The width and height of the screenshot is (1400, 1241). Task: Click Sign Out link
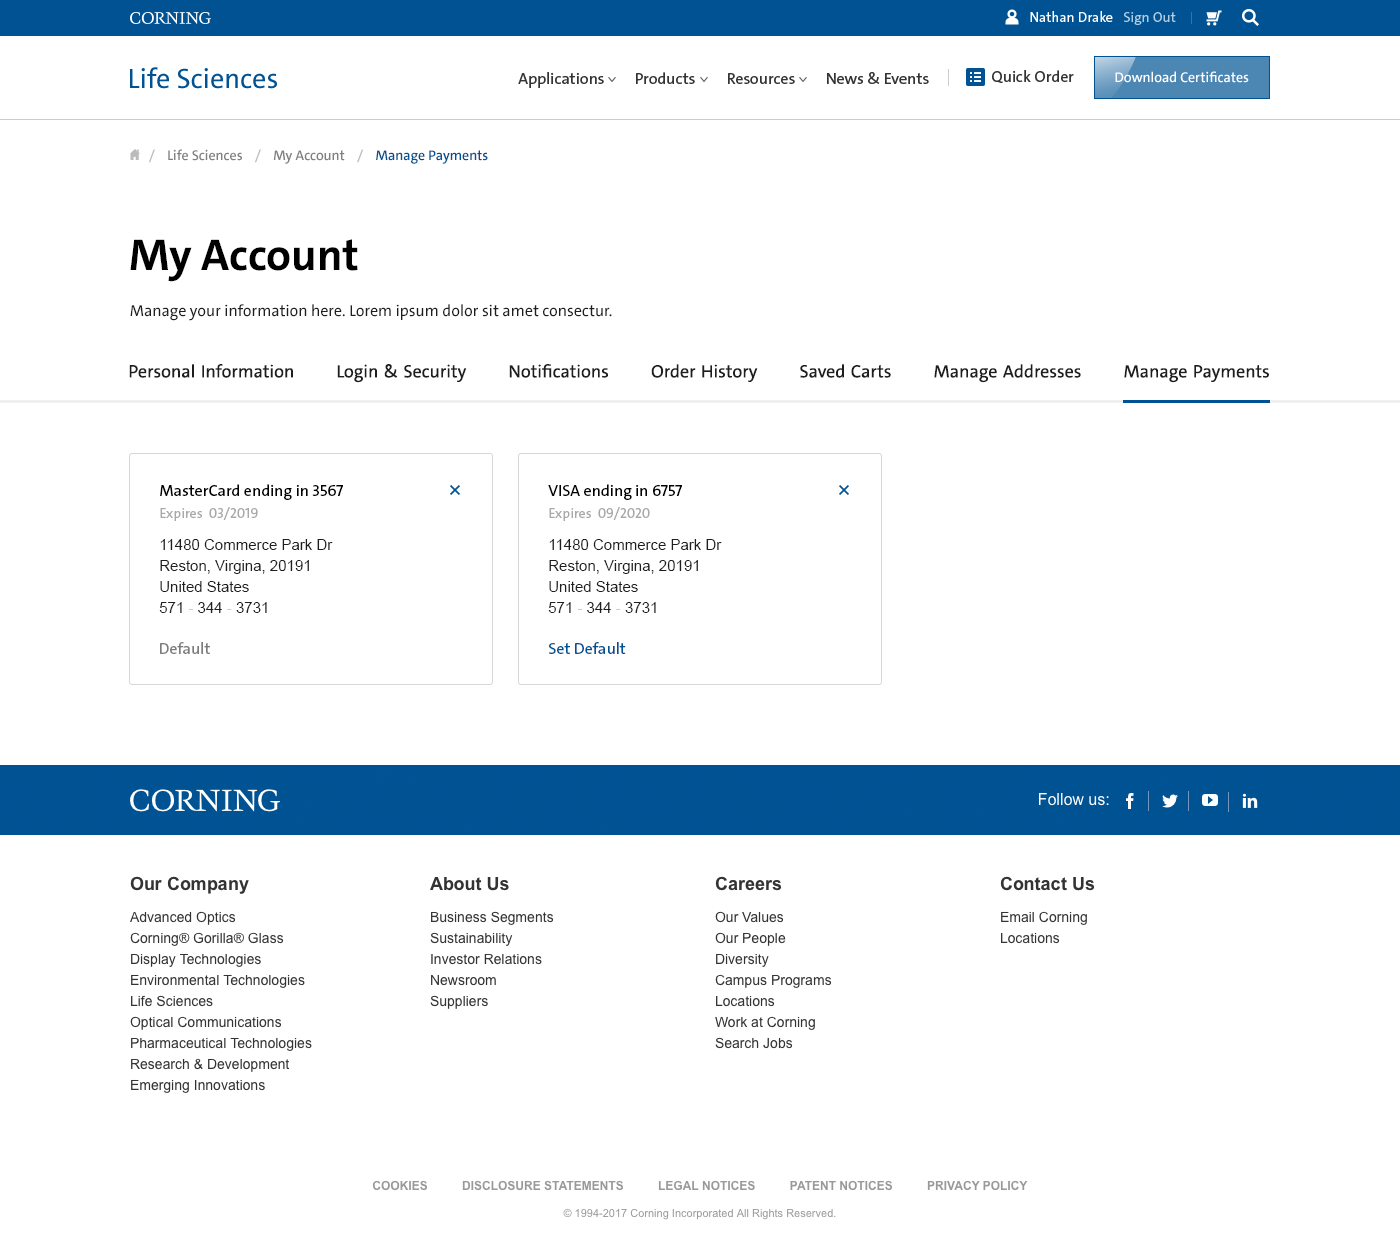[x=1149, y=18]
